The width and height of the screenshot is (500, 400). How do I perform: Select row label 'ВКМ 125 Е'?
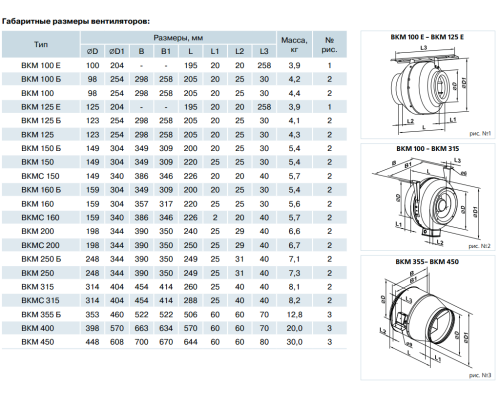pyautogui.click(x=41, y=107)
